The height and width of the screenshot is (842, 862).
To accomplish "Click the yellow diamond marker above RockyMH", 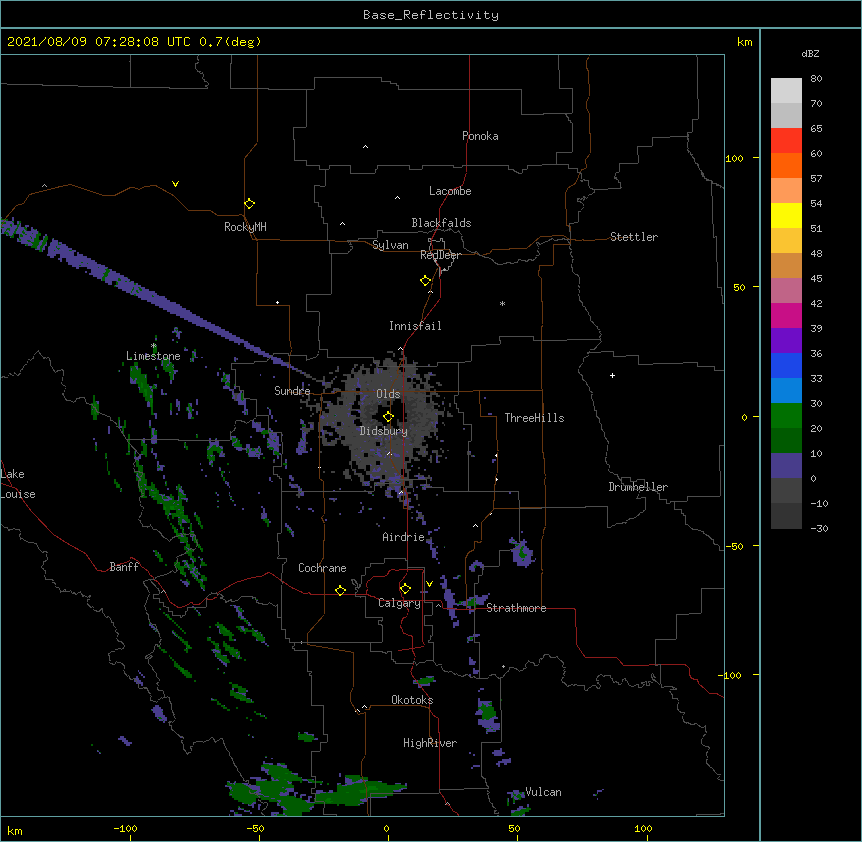I will click(x=250, y=204).
